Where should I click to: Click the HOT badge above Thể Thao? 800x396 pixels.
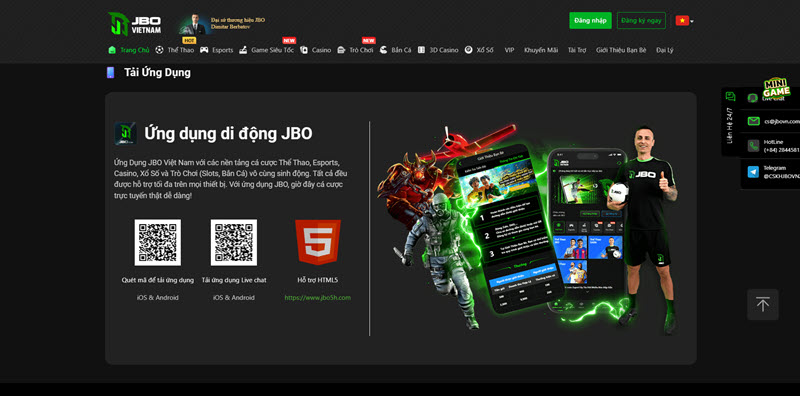pos(189,40)
